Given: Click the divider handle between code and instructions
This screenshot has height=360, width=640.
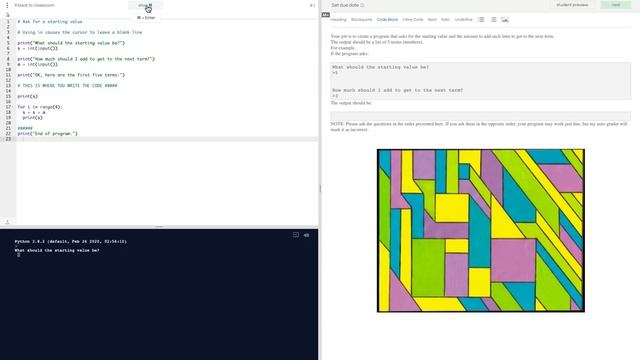Looking at the screenshot, I should 320,188.
